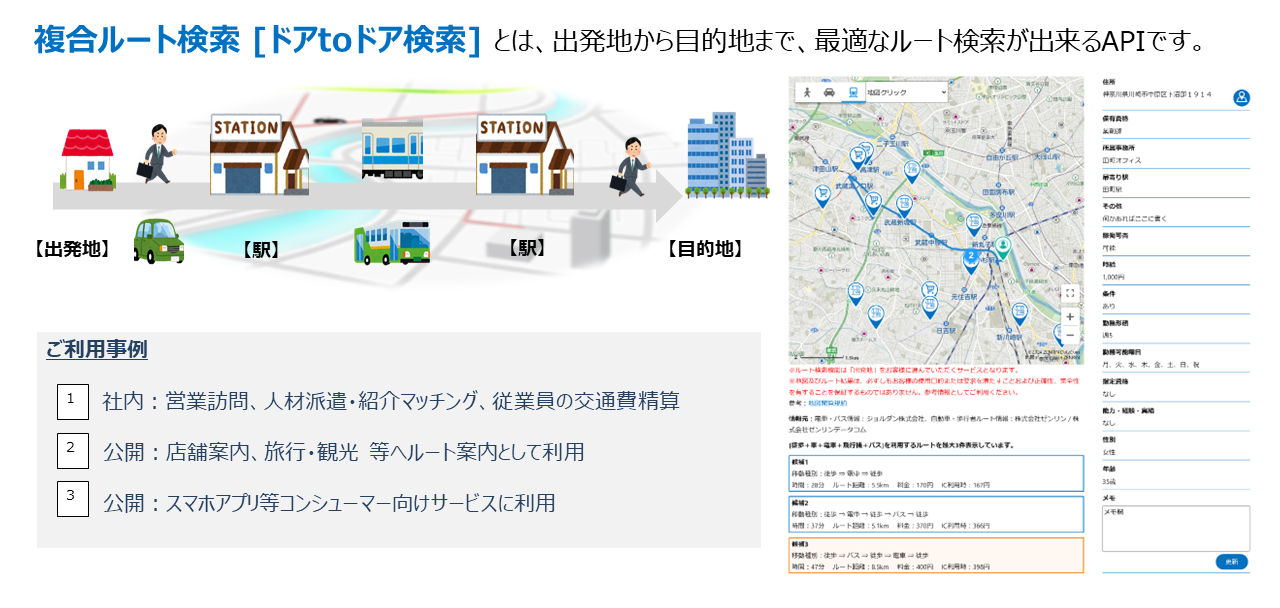
Task: Click the green destination pin on map
Action: (1003, 246)
